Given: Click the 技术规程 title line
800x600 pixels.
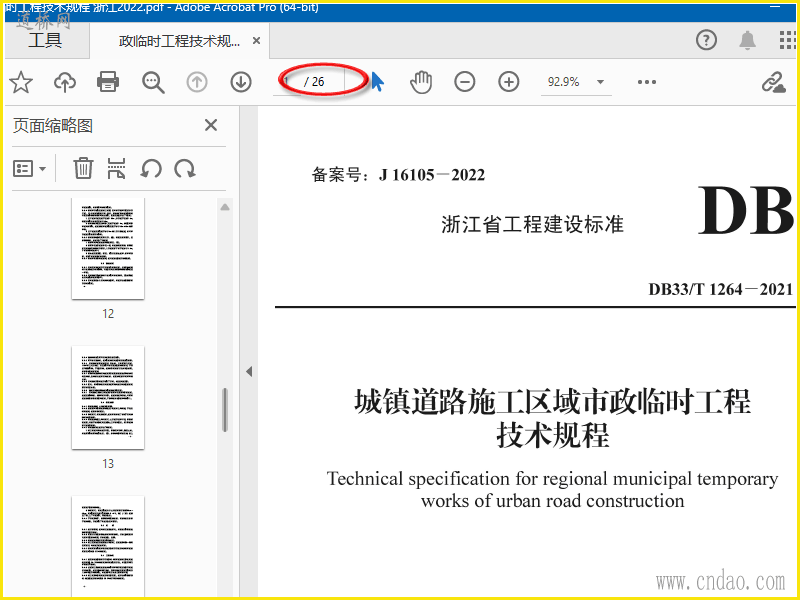Looking at the screenshot, I should coord(553,435).
